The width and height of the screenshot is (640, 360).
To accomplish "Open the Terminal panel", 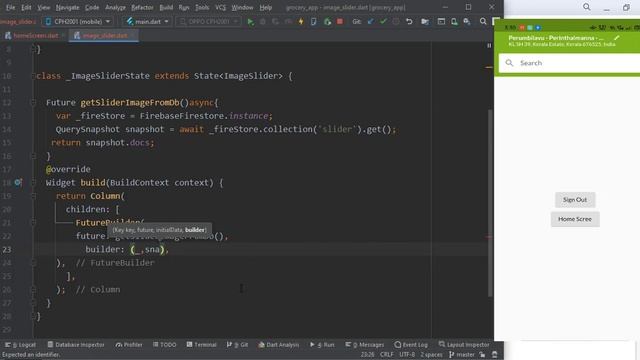I will click(x=201, y=345).
